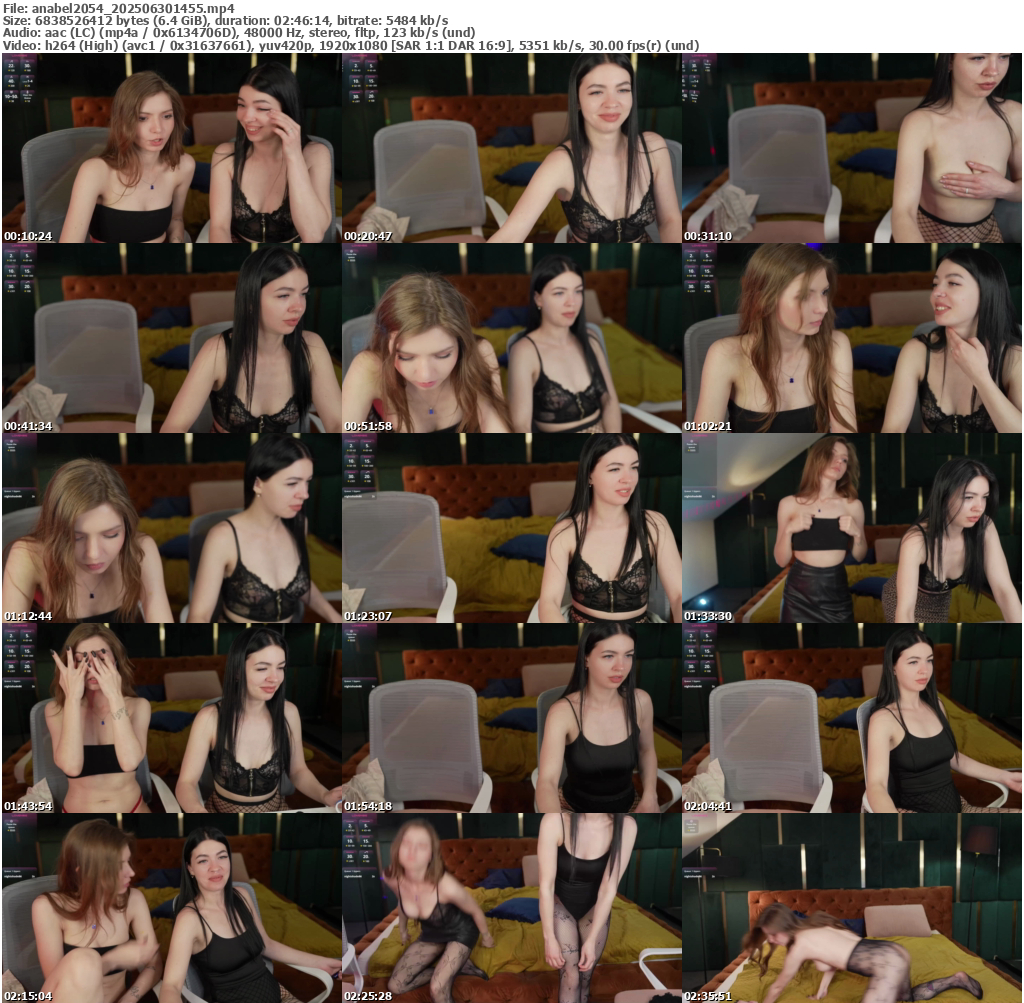Open the thumbnail at 01:02:21
The width and height of the screenshot is (1024, 1003).
[x=851, y=338]
